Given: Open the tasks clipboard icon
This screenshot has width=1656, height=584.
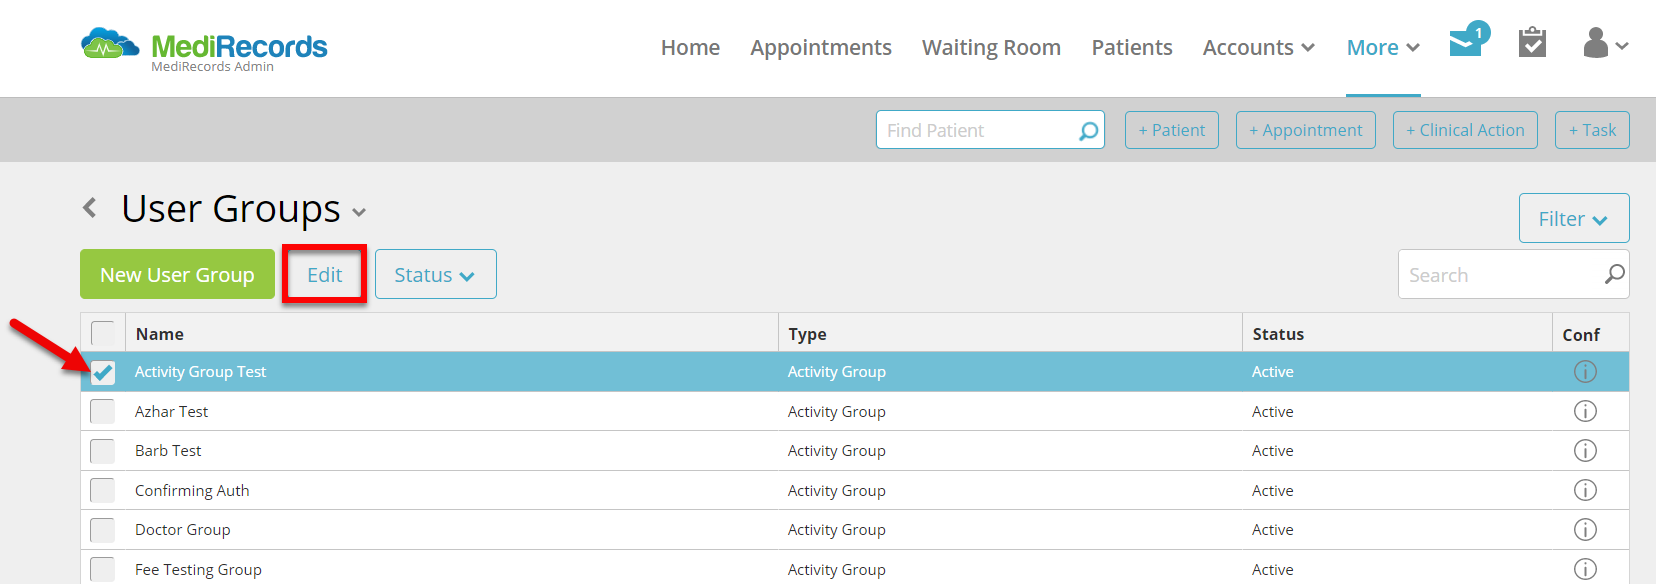Looking at the screenshot, I should coord(1532,42).
